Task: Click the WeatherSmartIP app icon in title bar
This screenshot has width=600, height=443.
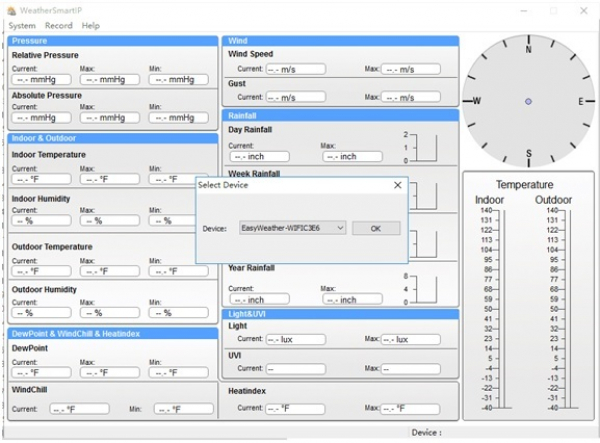Action: (12, 10)
